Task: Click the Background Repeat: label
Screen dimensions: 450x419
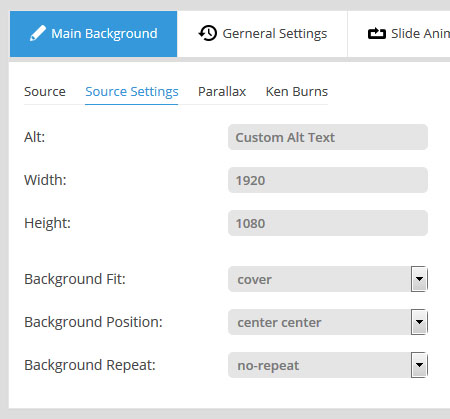Action: (90, 365)
